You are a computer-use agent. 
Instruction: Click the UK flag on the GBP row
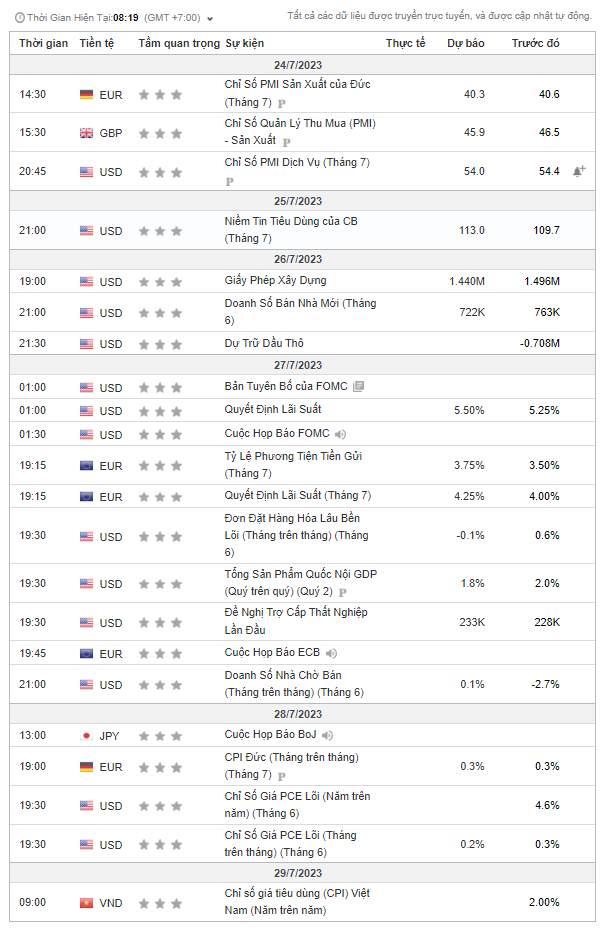coord(87,133)
